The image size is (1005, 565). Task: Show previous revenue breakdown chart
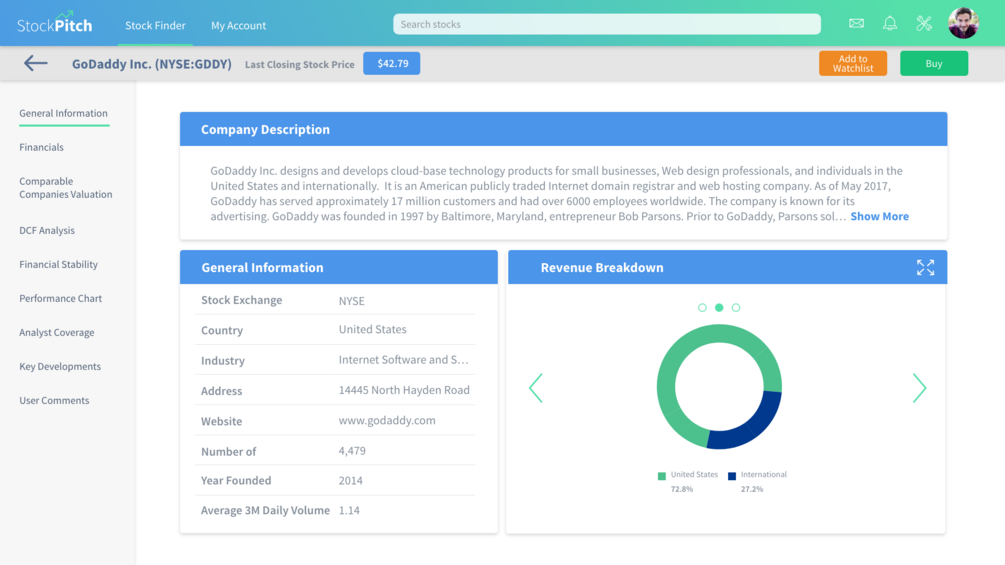pos(536,388)
